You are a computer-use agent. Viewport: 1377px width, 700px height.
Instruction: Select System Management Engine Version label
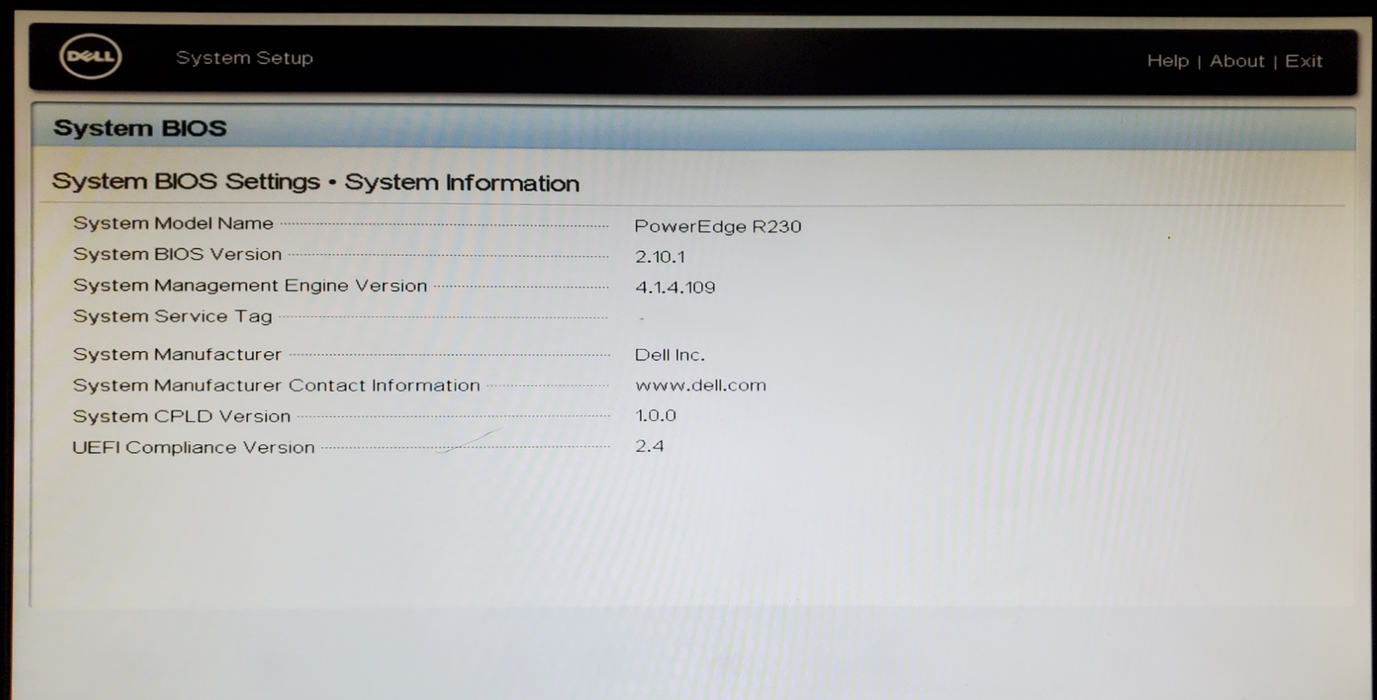(250, 286)
